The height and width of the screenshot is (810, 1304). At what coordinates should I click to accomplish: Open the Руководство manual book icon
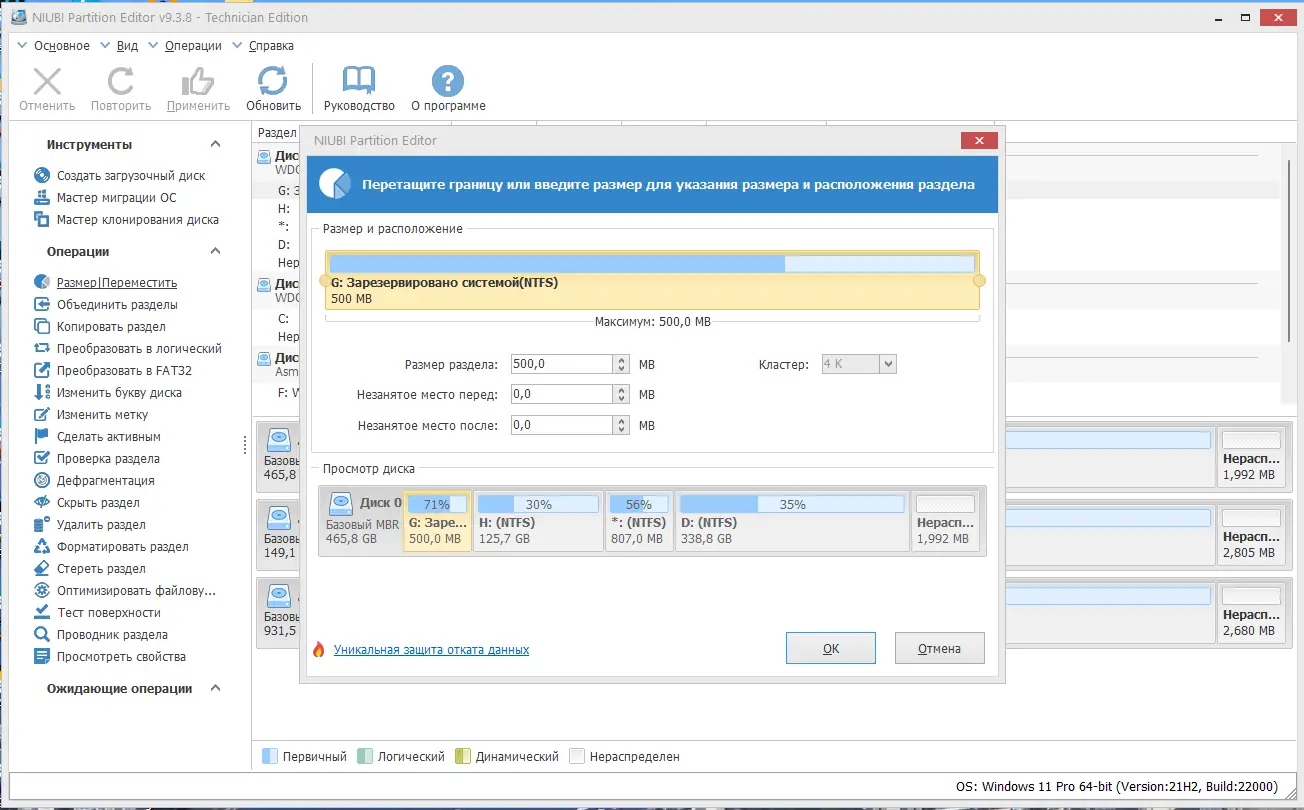[x=359, y=81]
